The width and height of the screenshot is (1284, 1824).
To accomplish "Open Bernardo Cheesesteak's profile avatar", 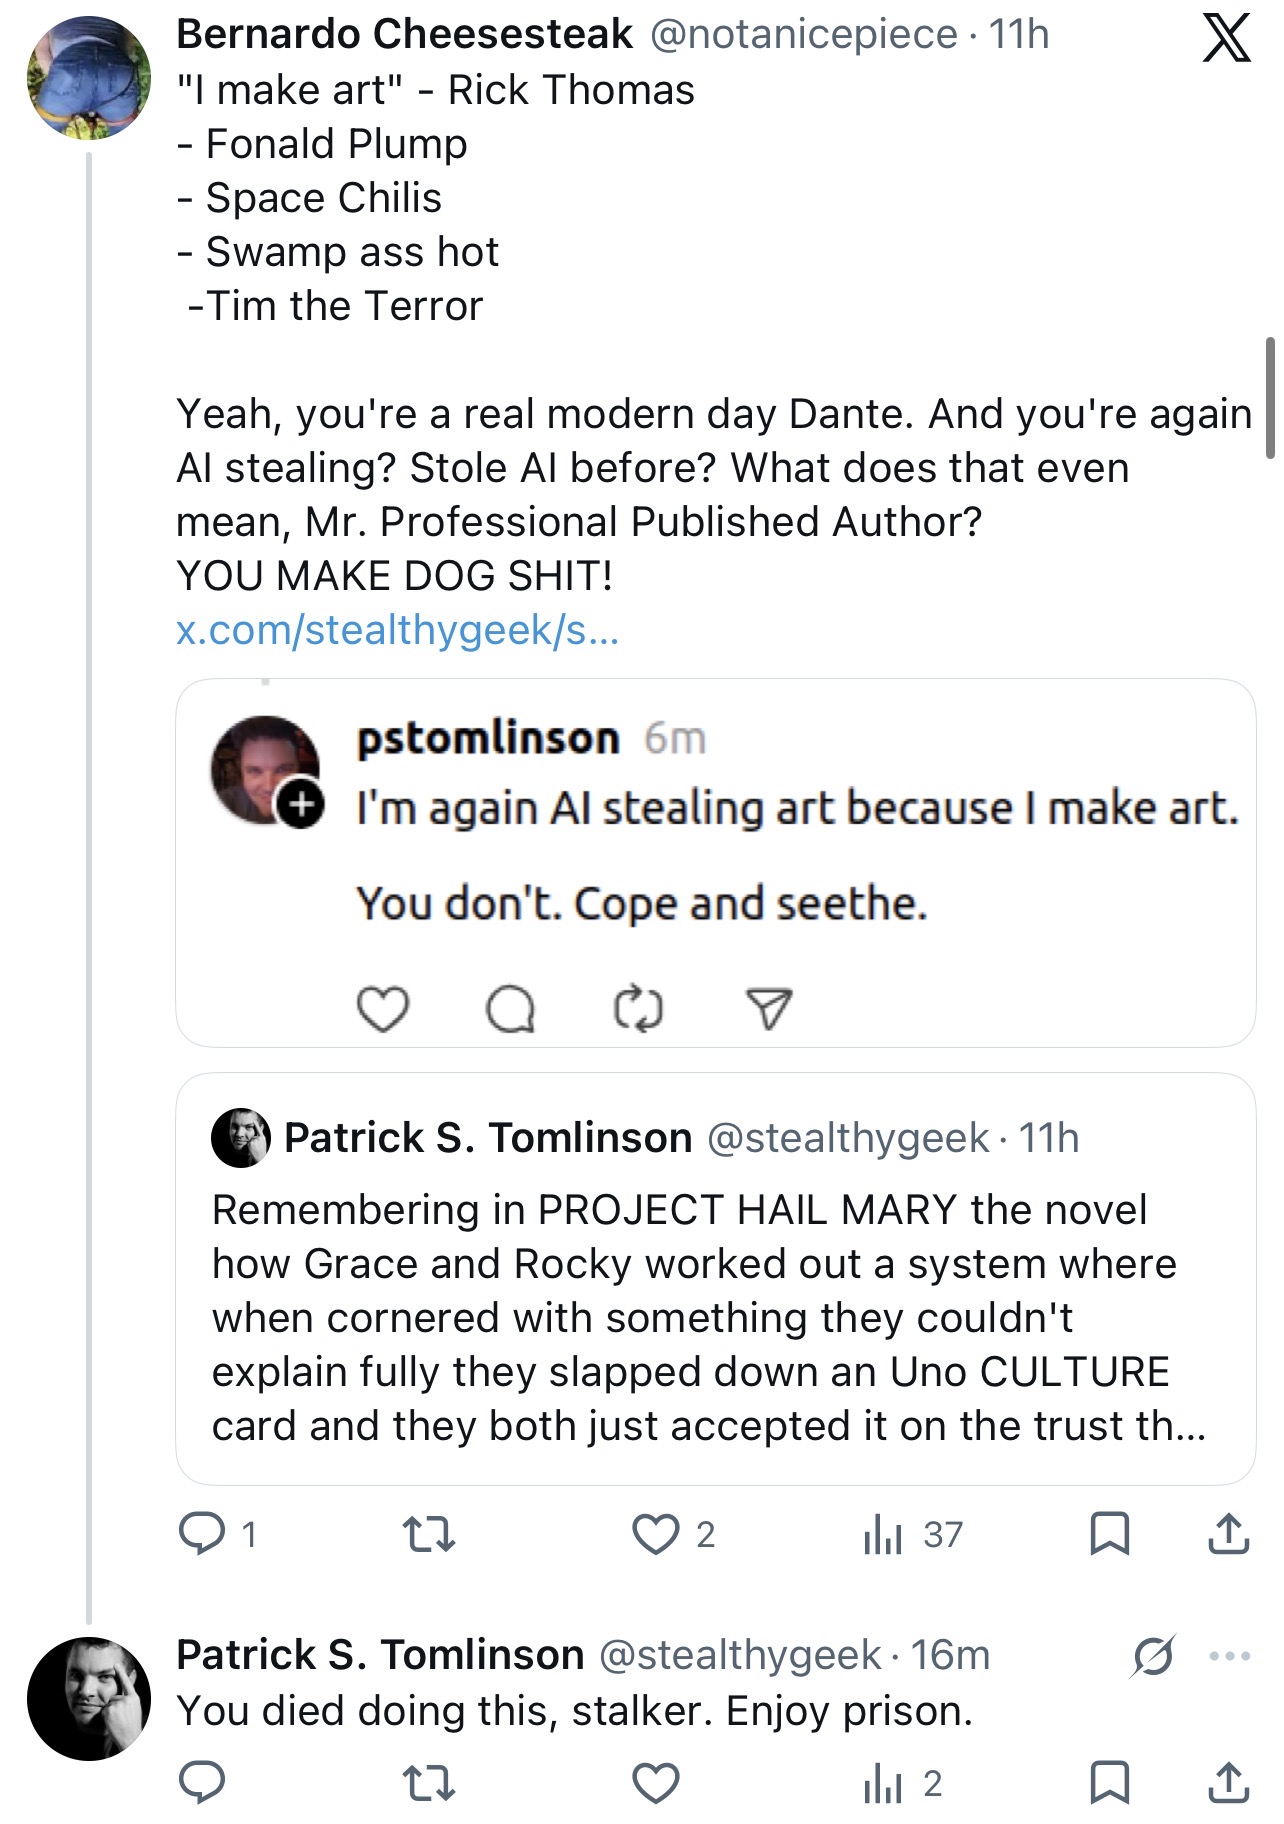I will pos(89,77).
